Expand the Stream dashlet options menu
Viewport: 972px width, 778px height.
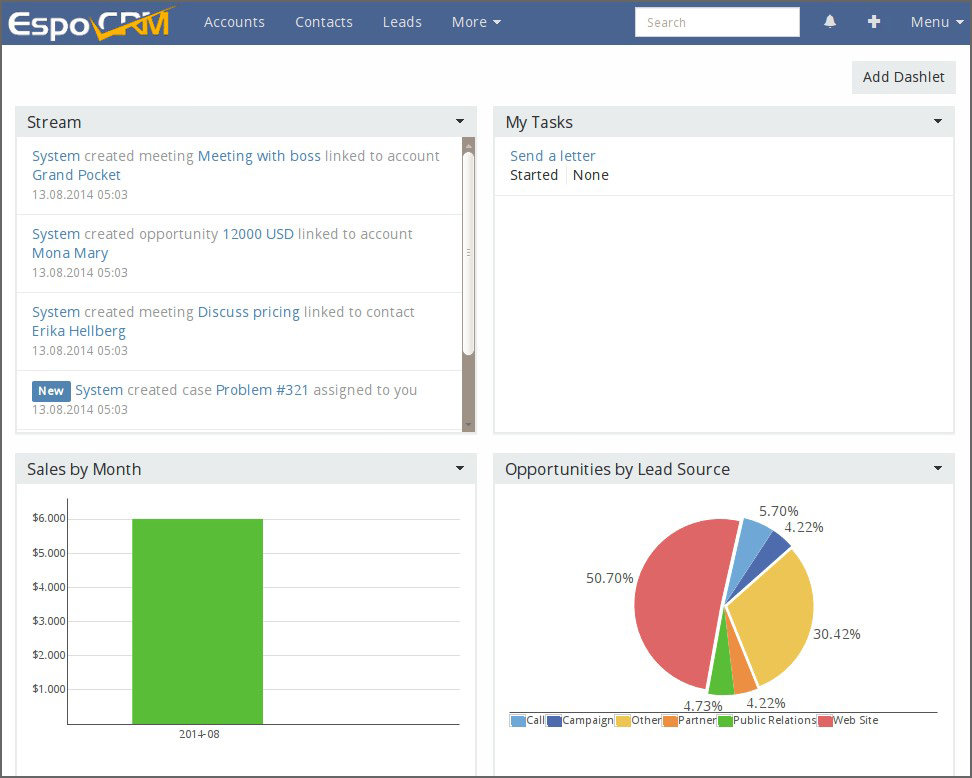click(460, 122)
